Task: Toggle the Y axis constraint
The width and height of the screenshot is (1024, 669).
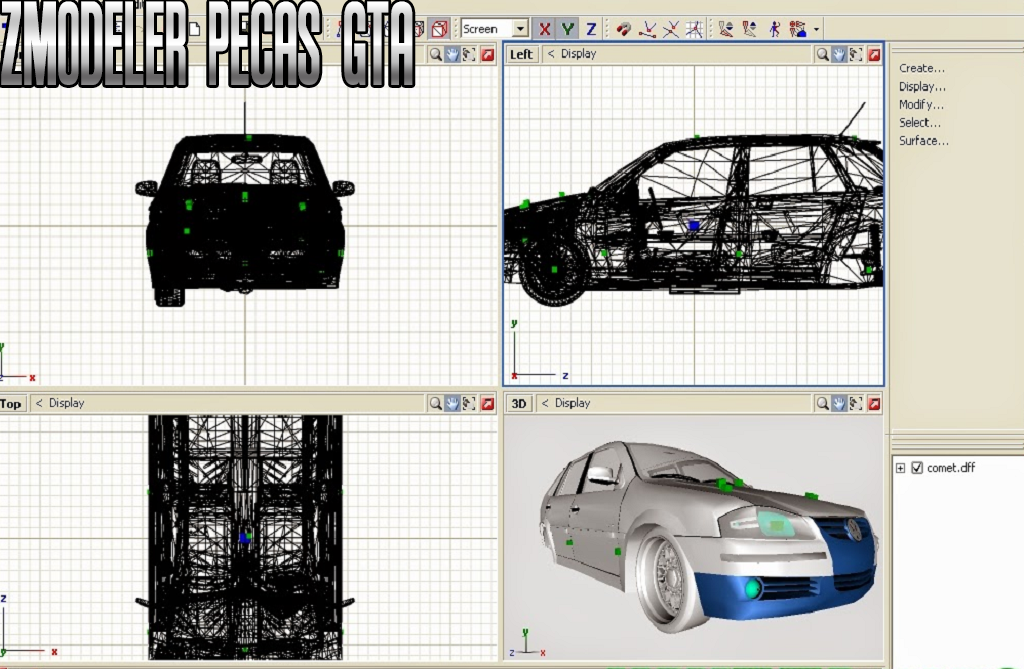Action: pyautogui.click(x=568, y=29)
